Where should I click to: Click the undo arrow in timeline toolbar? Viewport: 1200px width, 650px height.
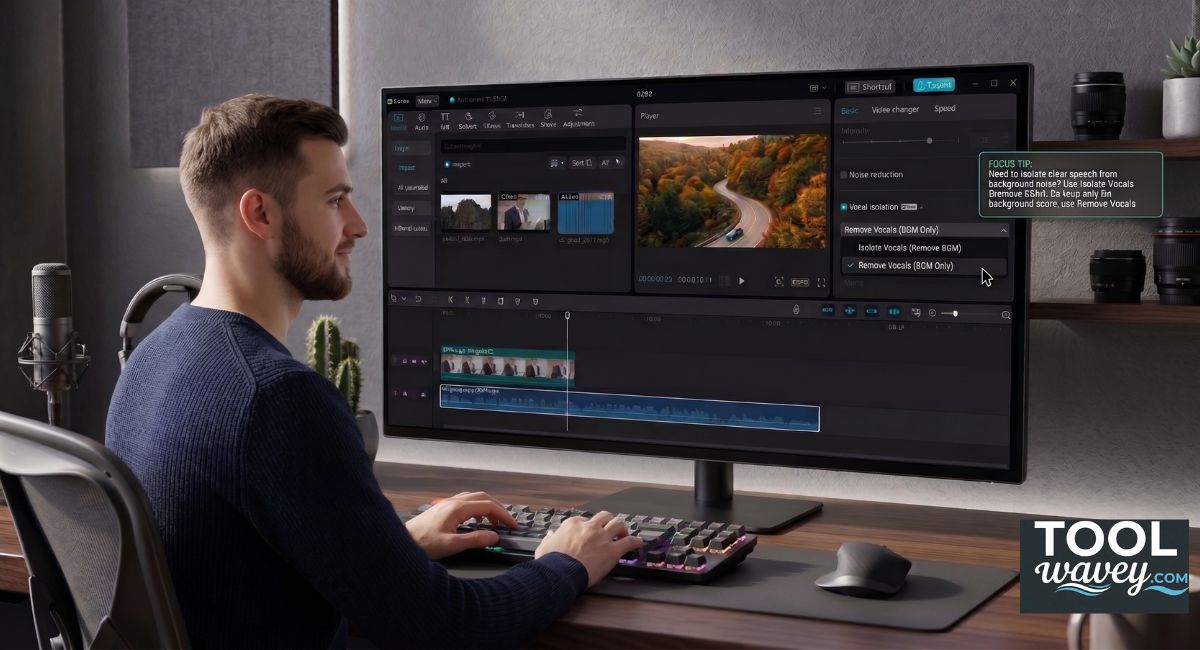tap(417, 299)
